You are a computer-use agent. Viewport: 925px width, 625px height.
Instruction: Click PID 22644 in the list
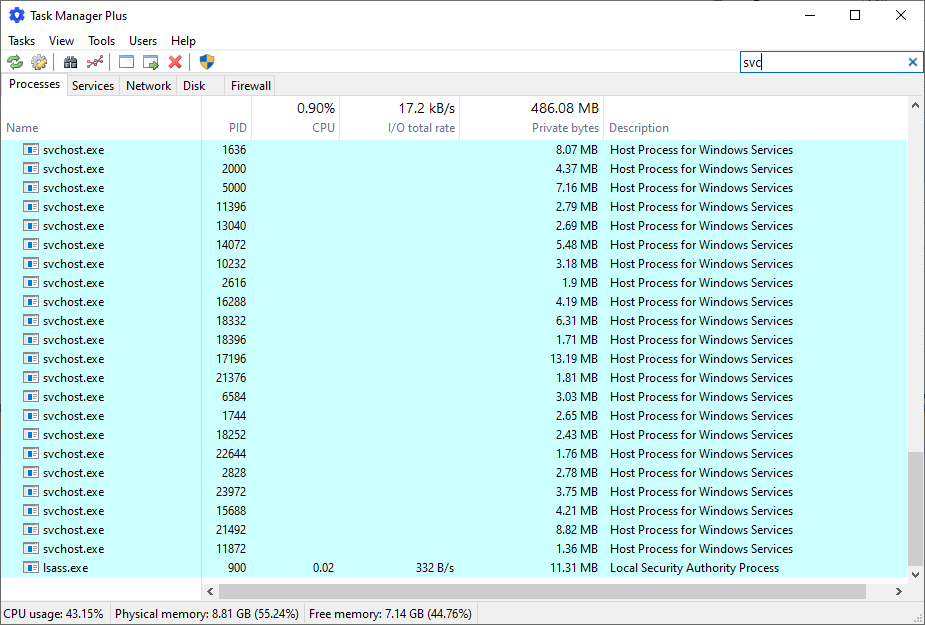coord(231,454)
